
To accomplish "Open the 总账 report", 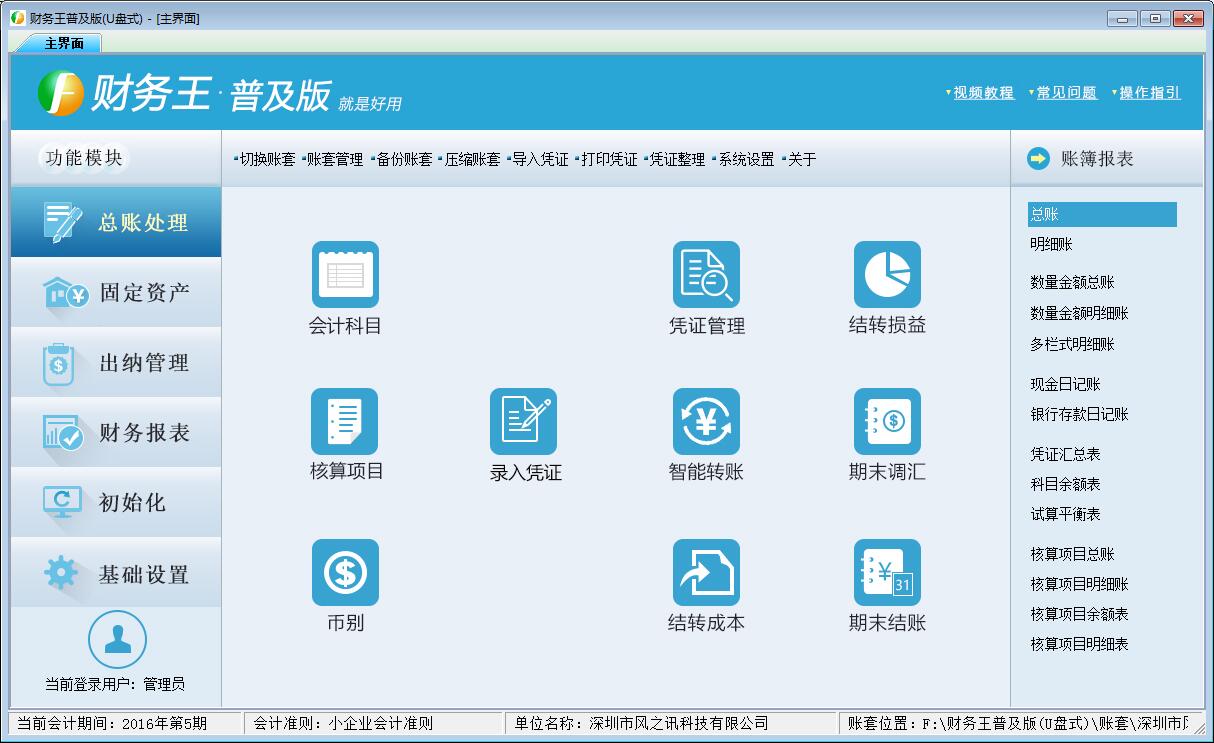I will click(1102, 214).
